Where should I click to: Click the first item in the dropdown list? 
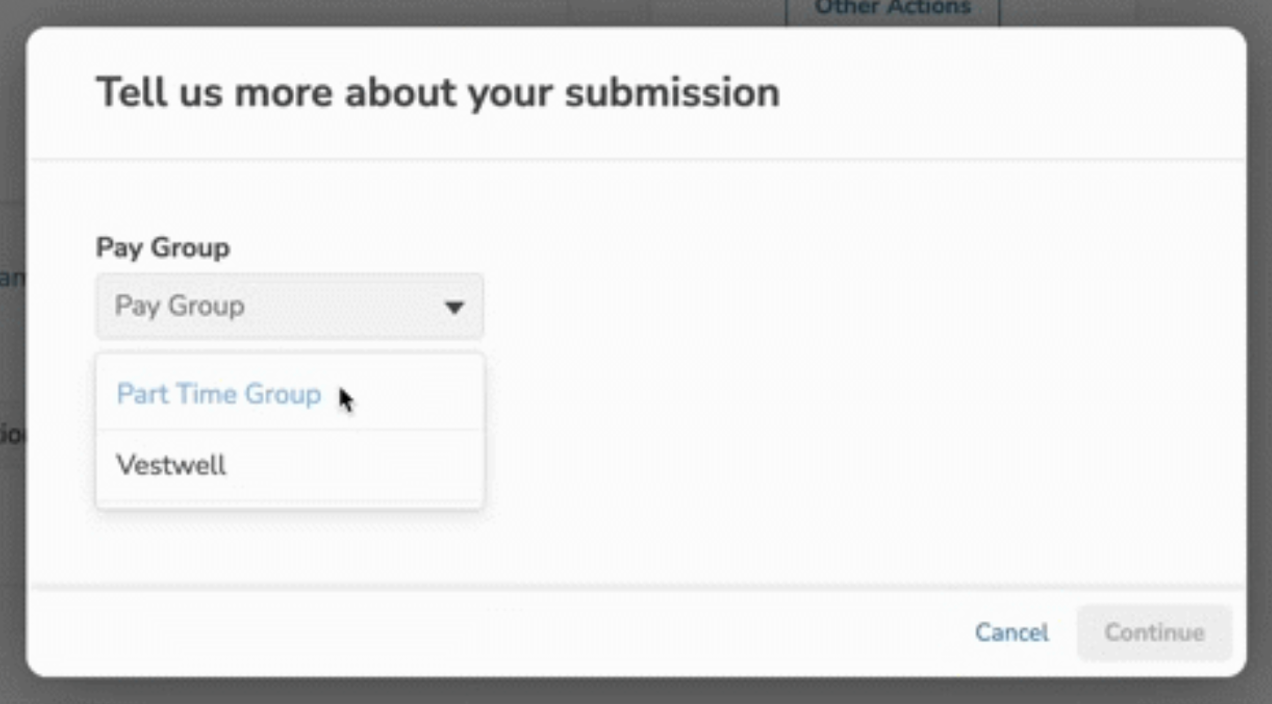point(219,395)
